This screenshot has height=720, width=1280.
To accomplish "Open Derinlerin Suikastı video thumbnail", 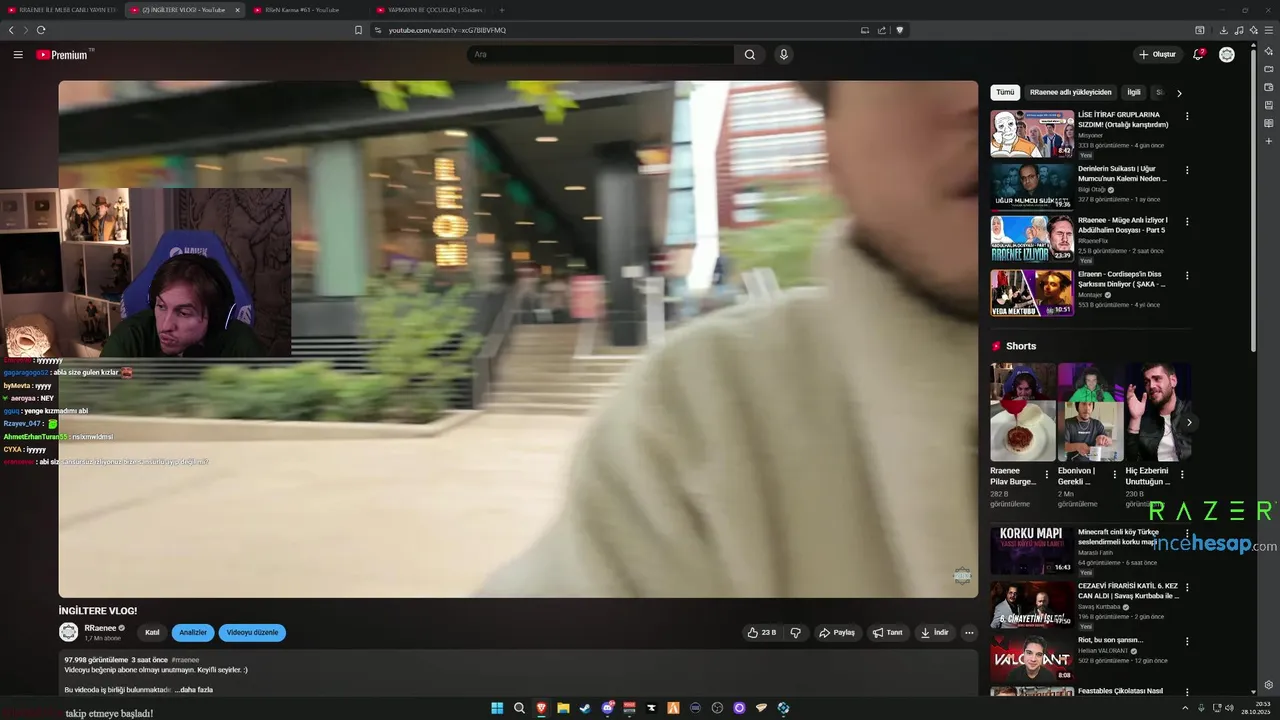I will (x=1032, y=187).
